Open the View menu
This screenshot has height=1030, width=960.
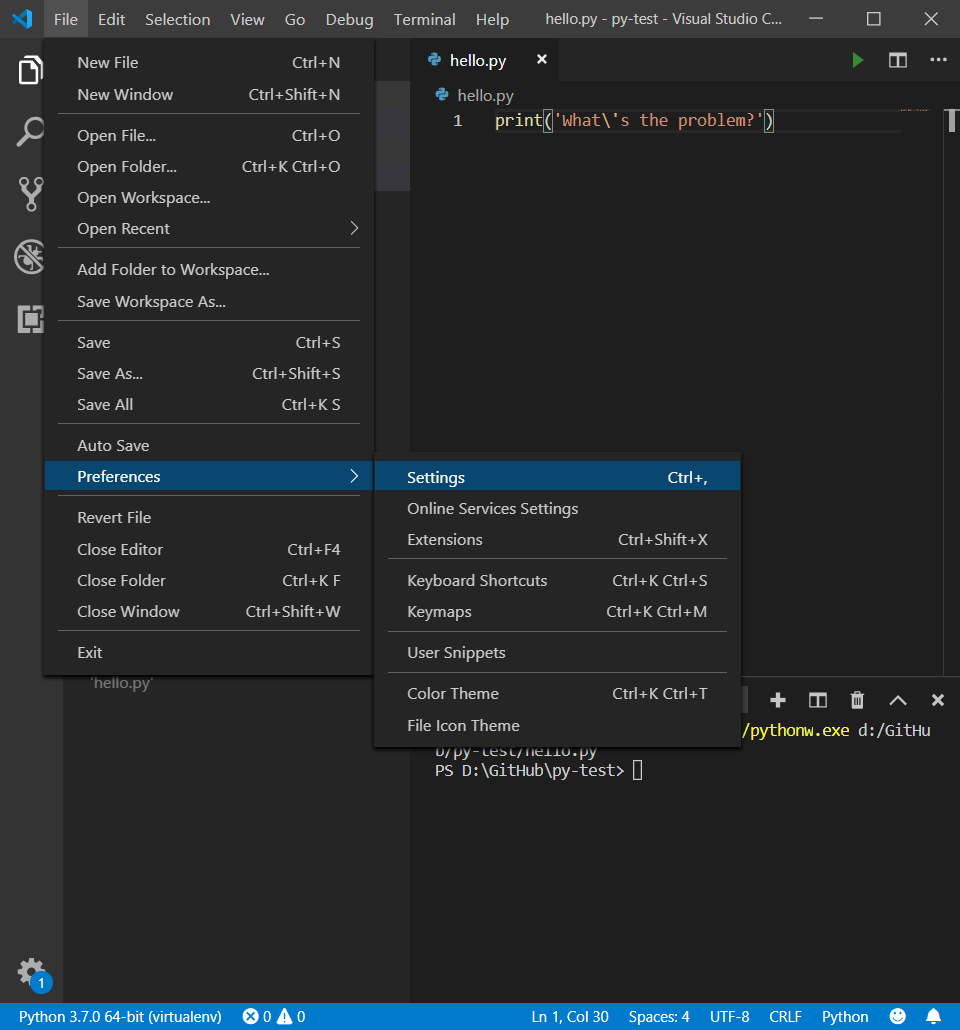247,19
